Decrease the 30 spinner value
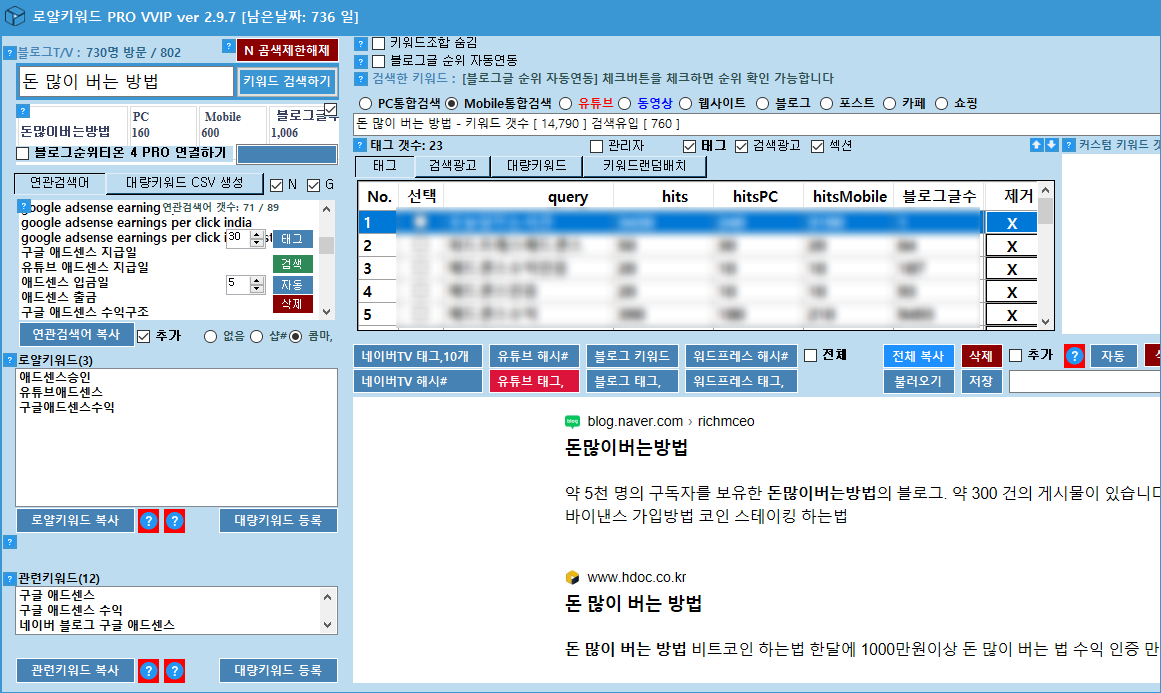Image resolution: width=1161 pixels, height=693 pixels. [x=257, y=242]
